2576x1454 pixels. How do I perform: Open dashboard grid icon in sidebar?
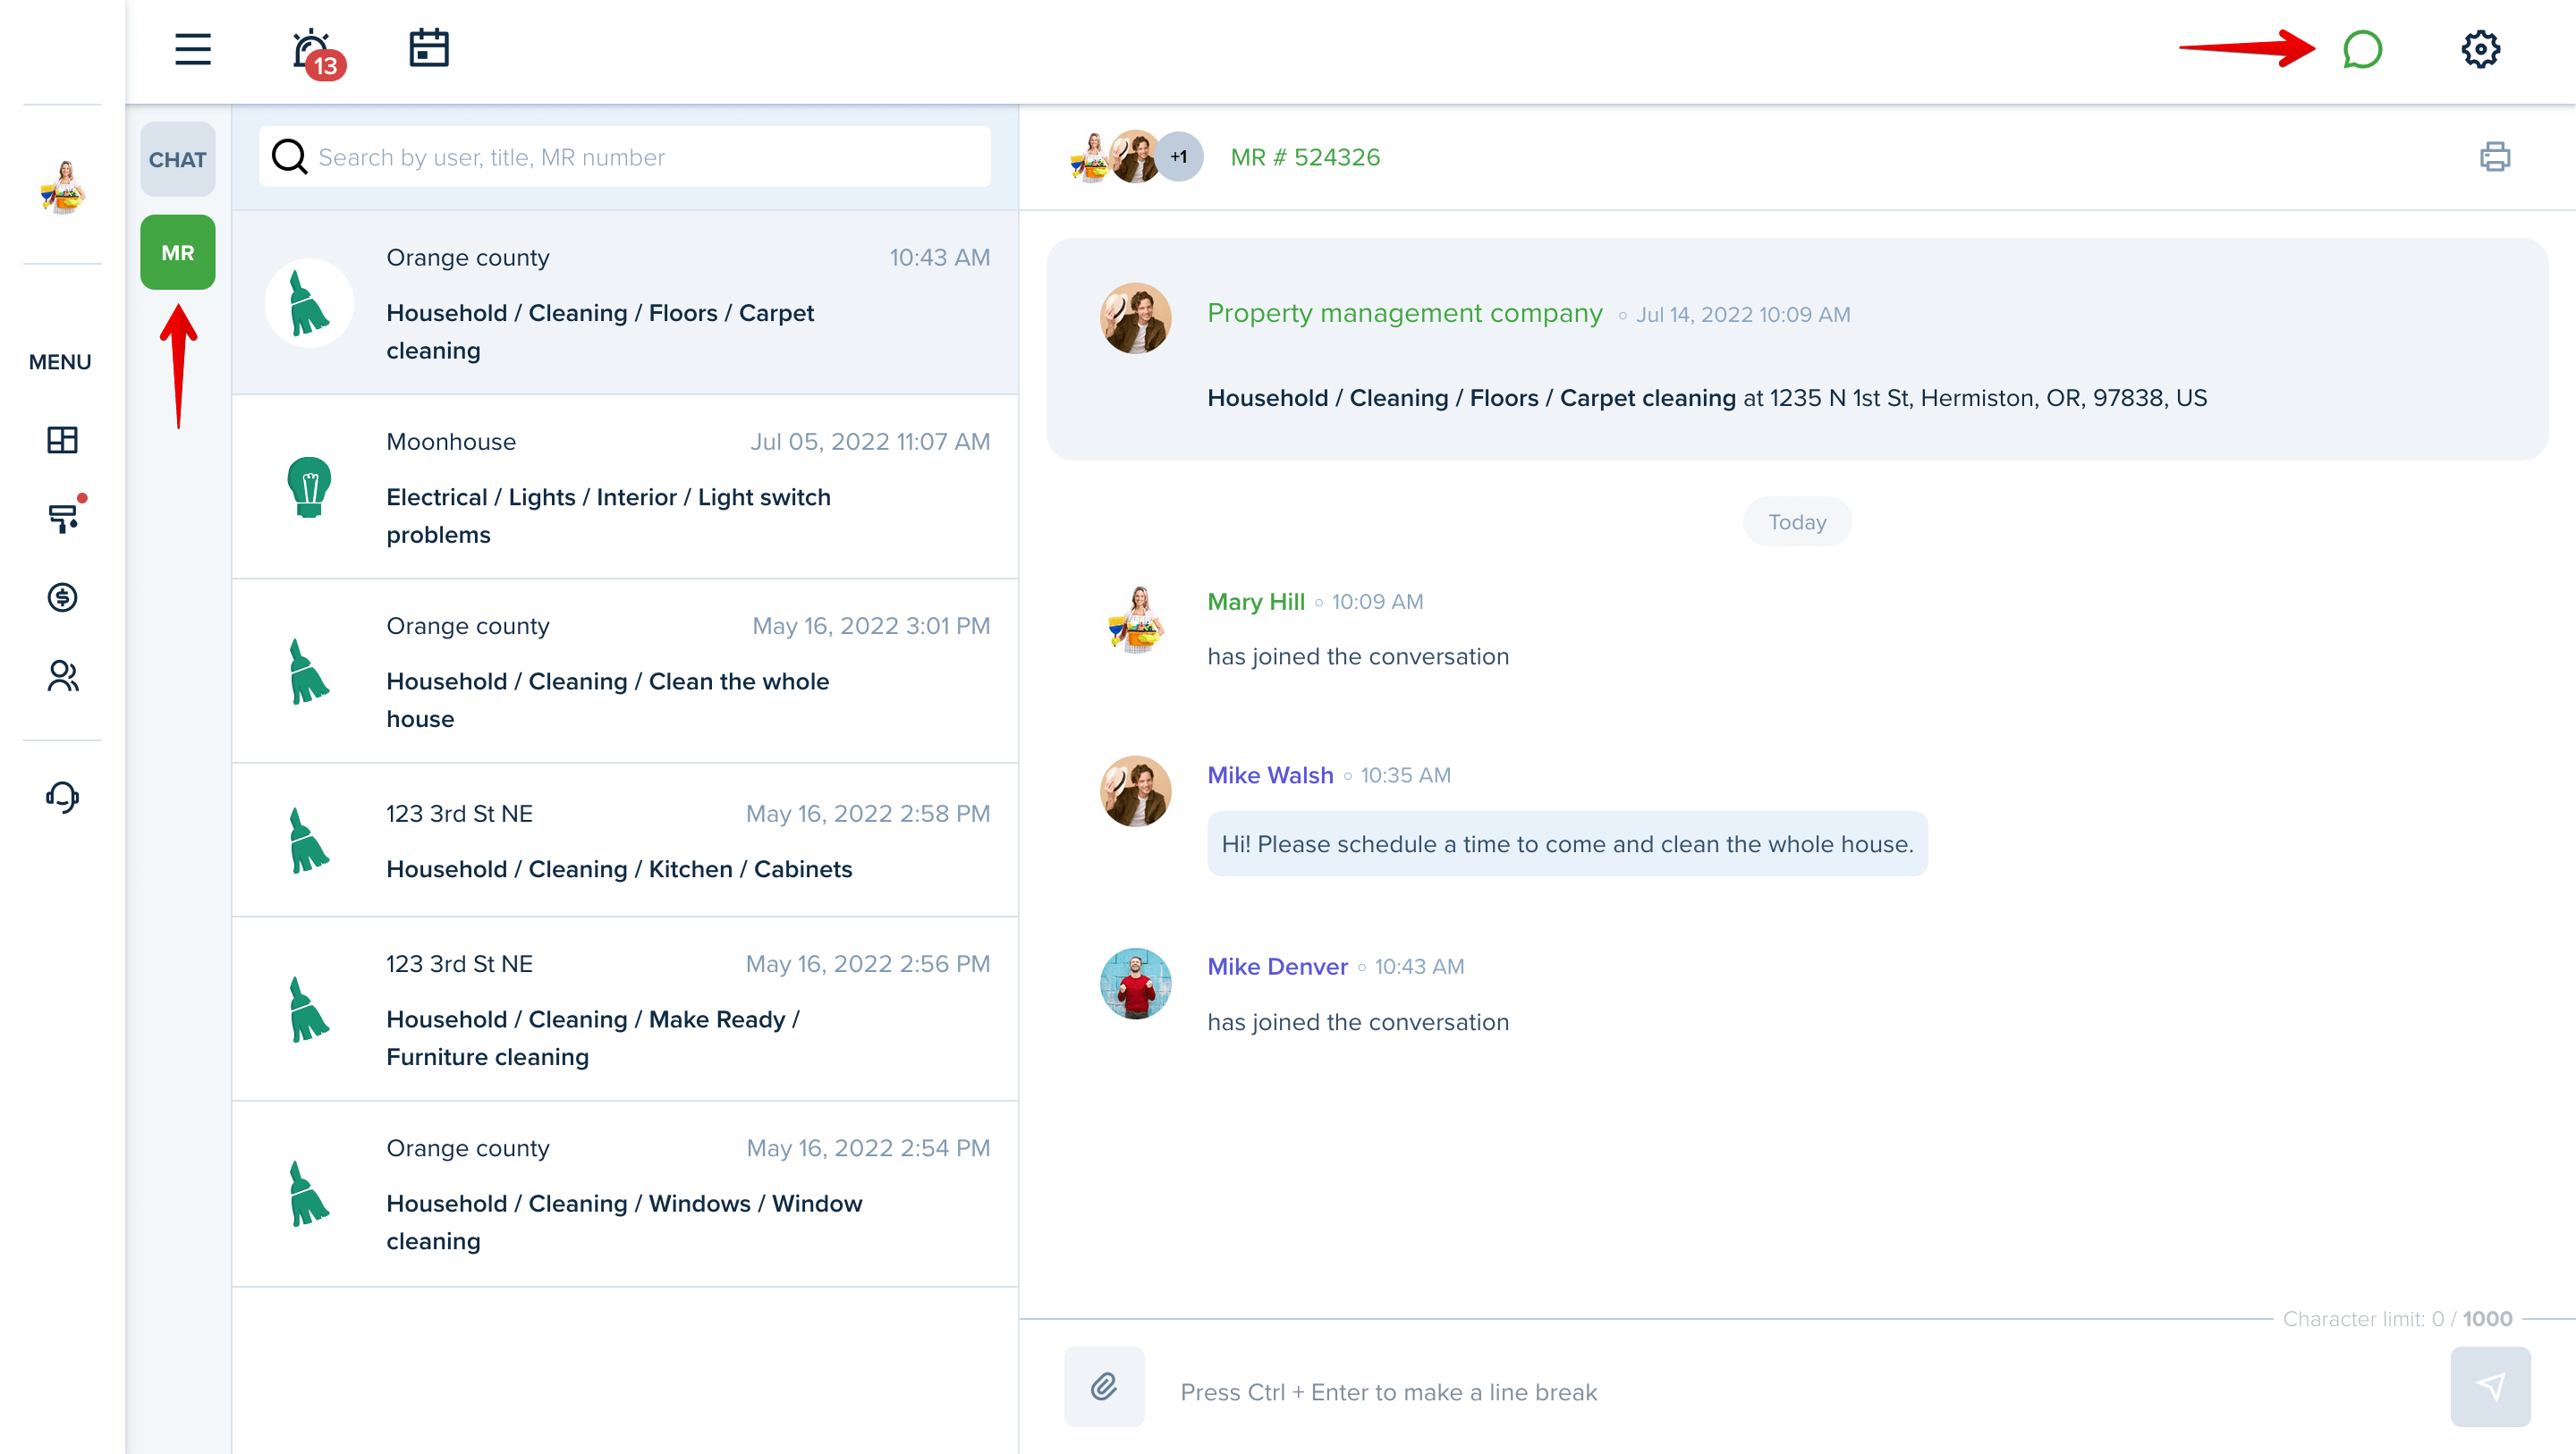click(x=62, y=440)
